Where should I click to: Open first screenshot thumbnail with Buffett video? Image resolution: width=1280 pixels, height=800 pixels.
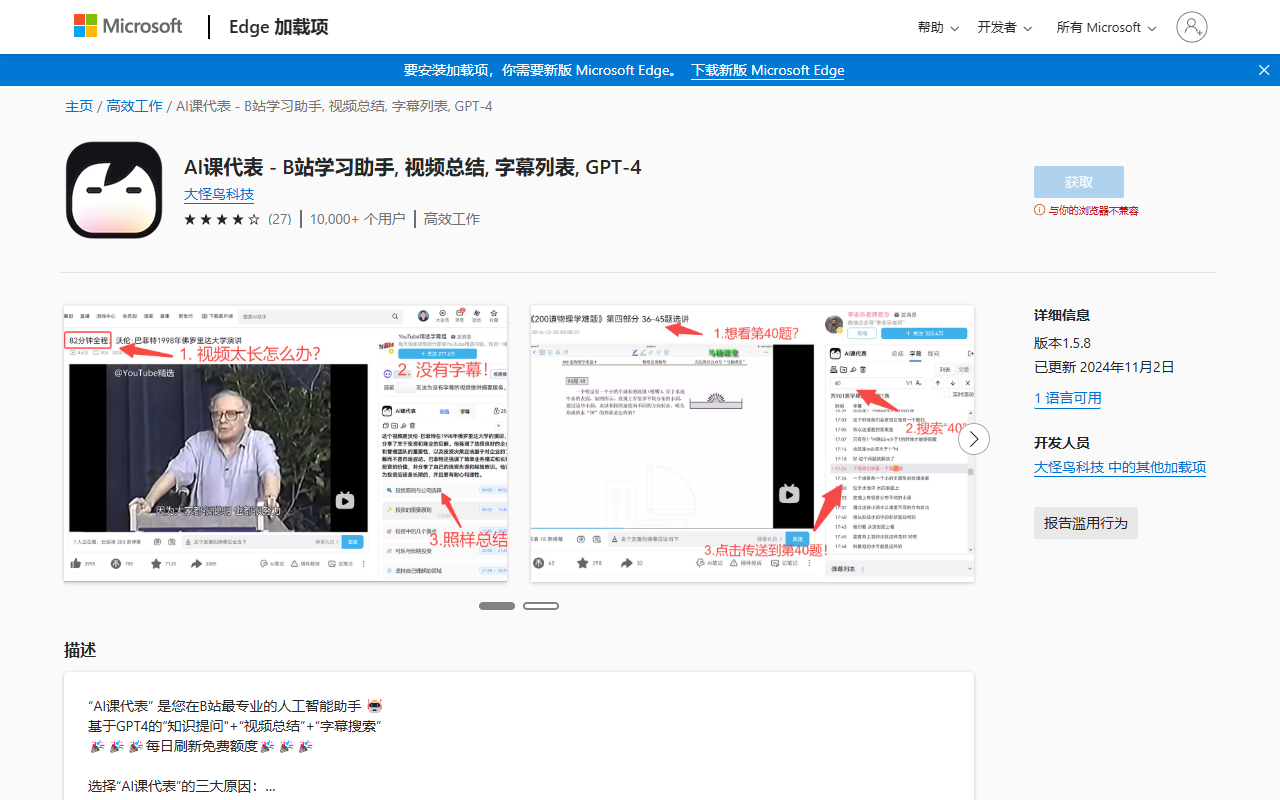(x=286, y=443)
